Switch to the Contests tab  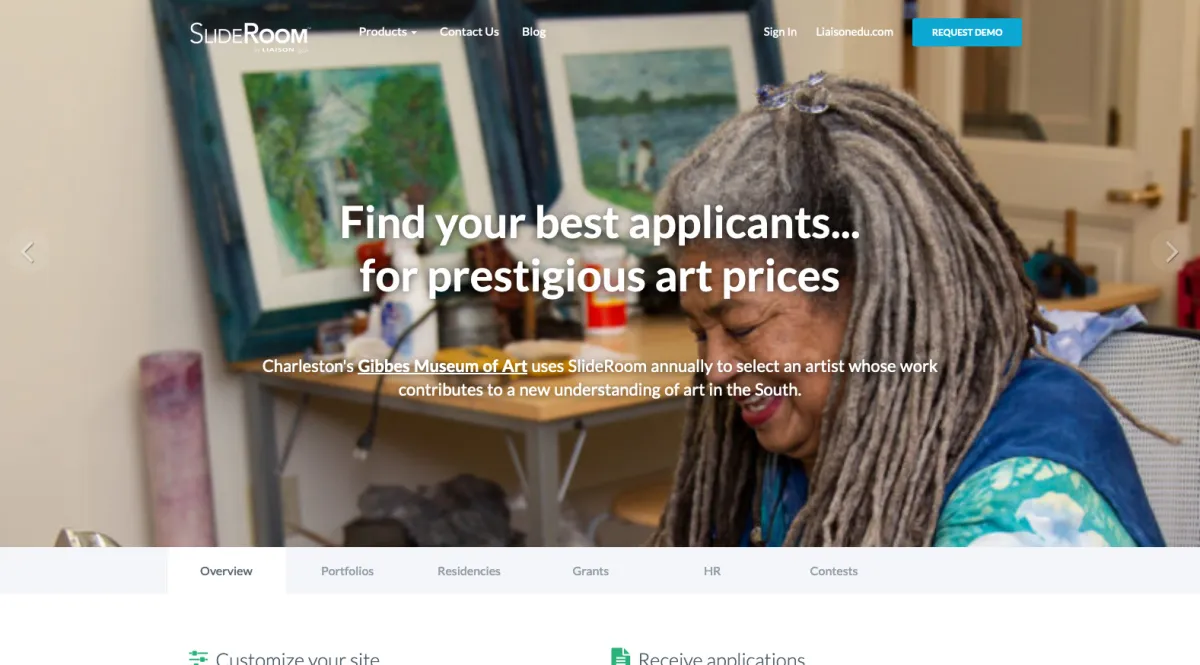[x=834, y=571]
